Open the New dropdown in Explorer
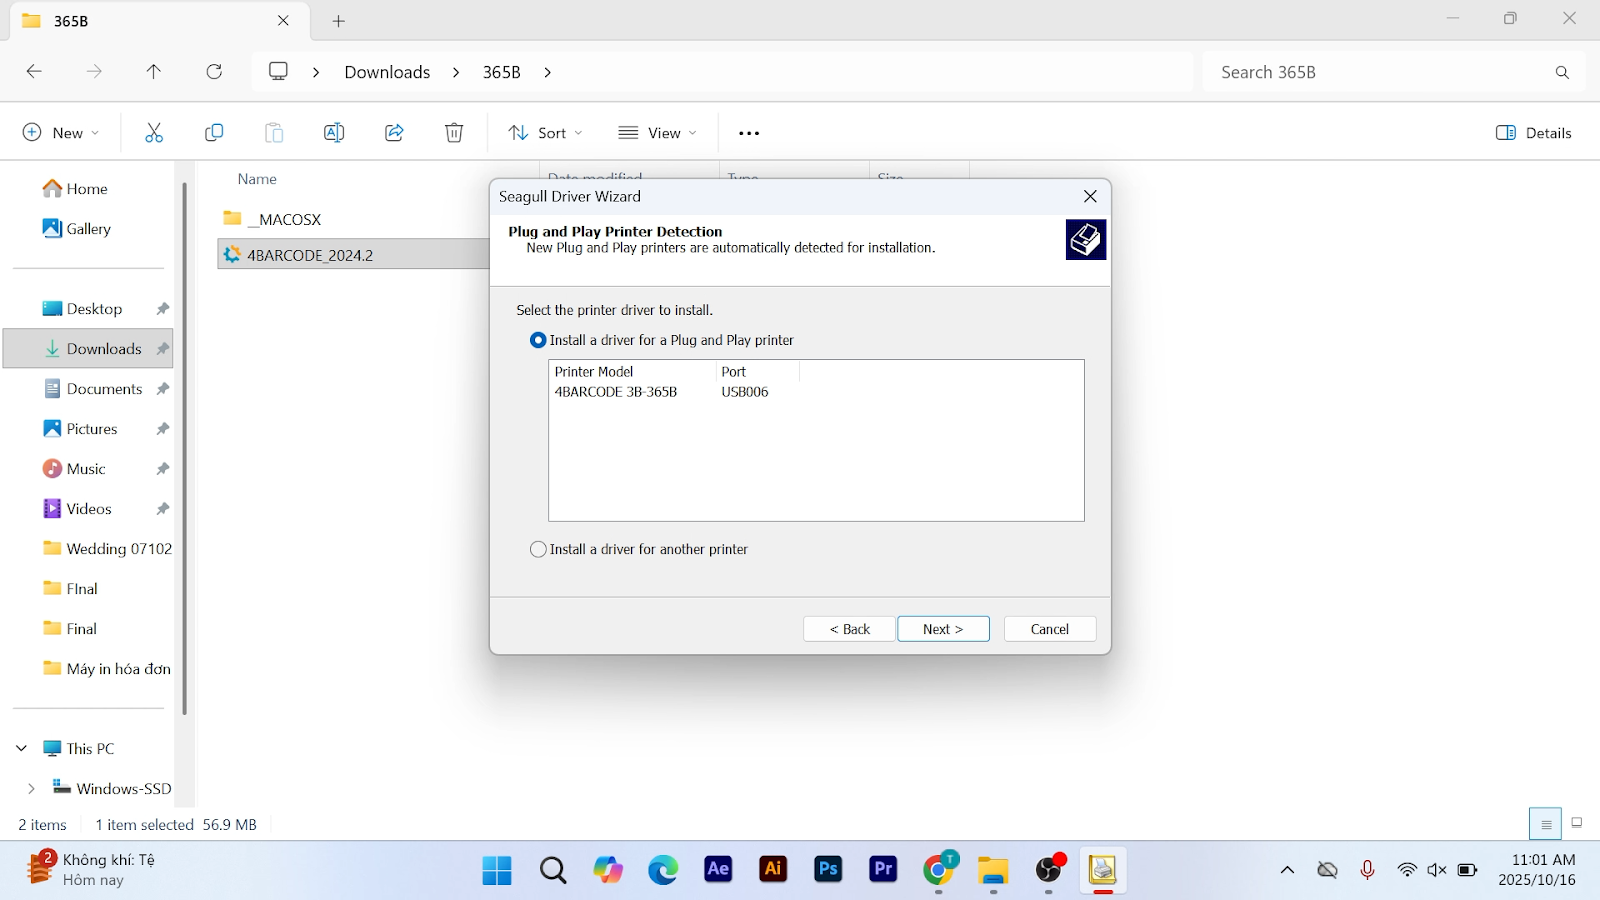This screenshot has width=1600, height=900. click(61, 133)
